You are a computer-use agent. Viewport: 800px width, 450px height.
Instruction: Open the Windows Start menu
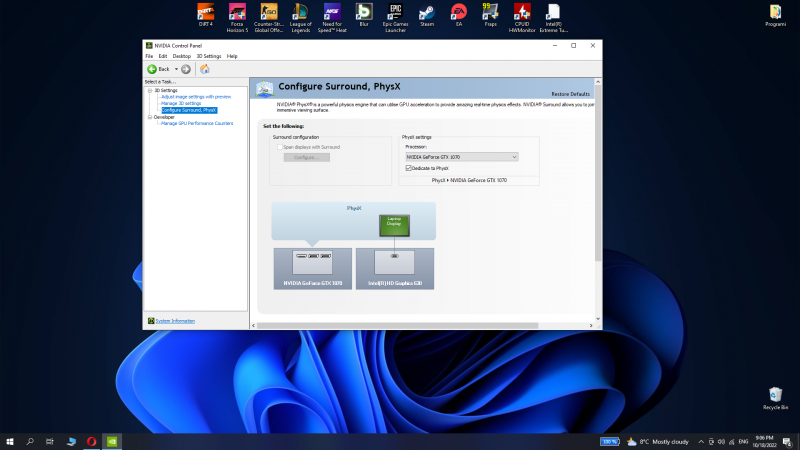[10, 442]
